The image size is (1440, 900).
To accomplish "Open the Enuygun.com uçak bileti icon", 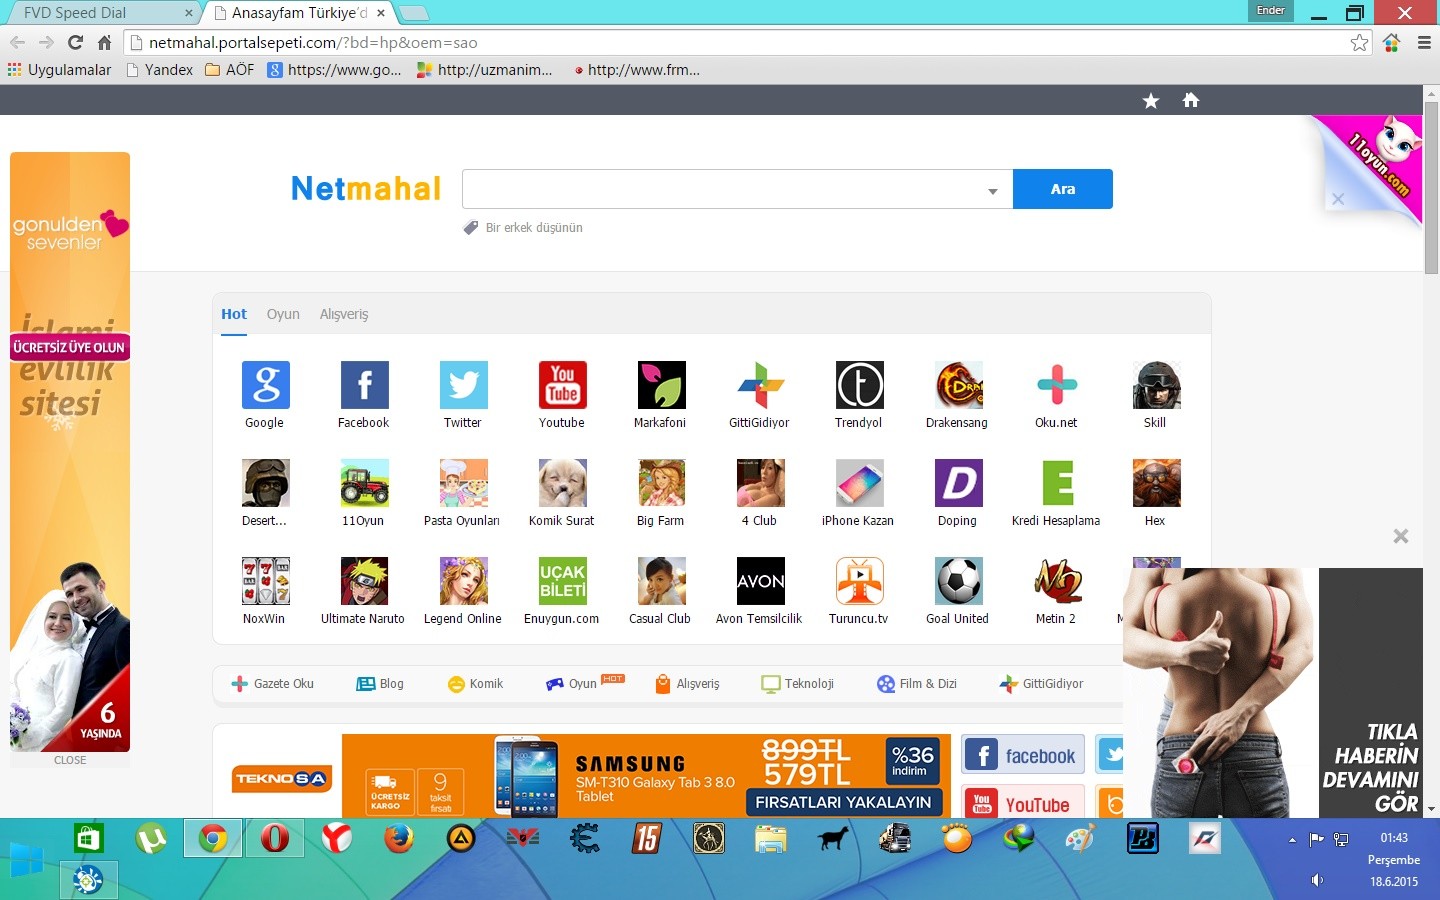I will [x=562, y=581].
